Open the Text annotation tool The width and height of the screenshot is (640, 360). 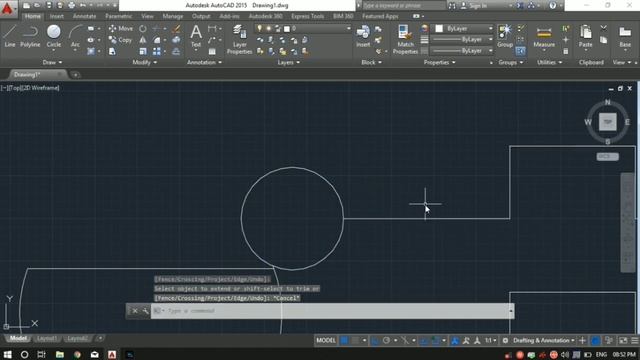(196, 36)
